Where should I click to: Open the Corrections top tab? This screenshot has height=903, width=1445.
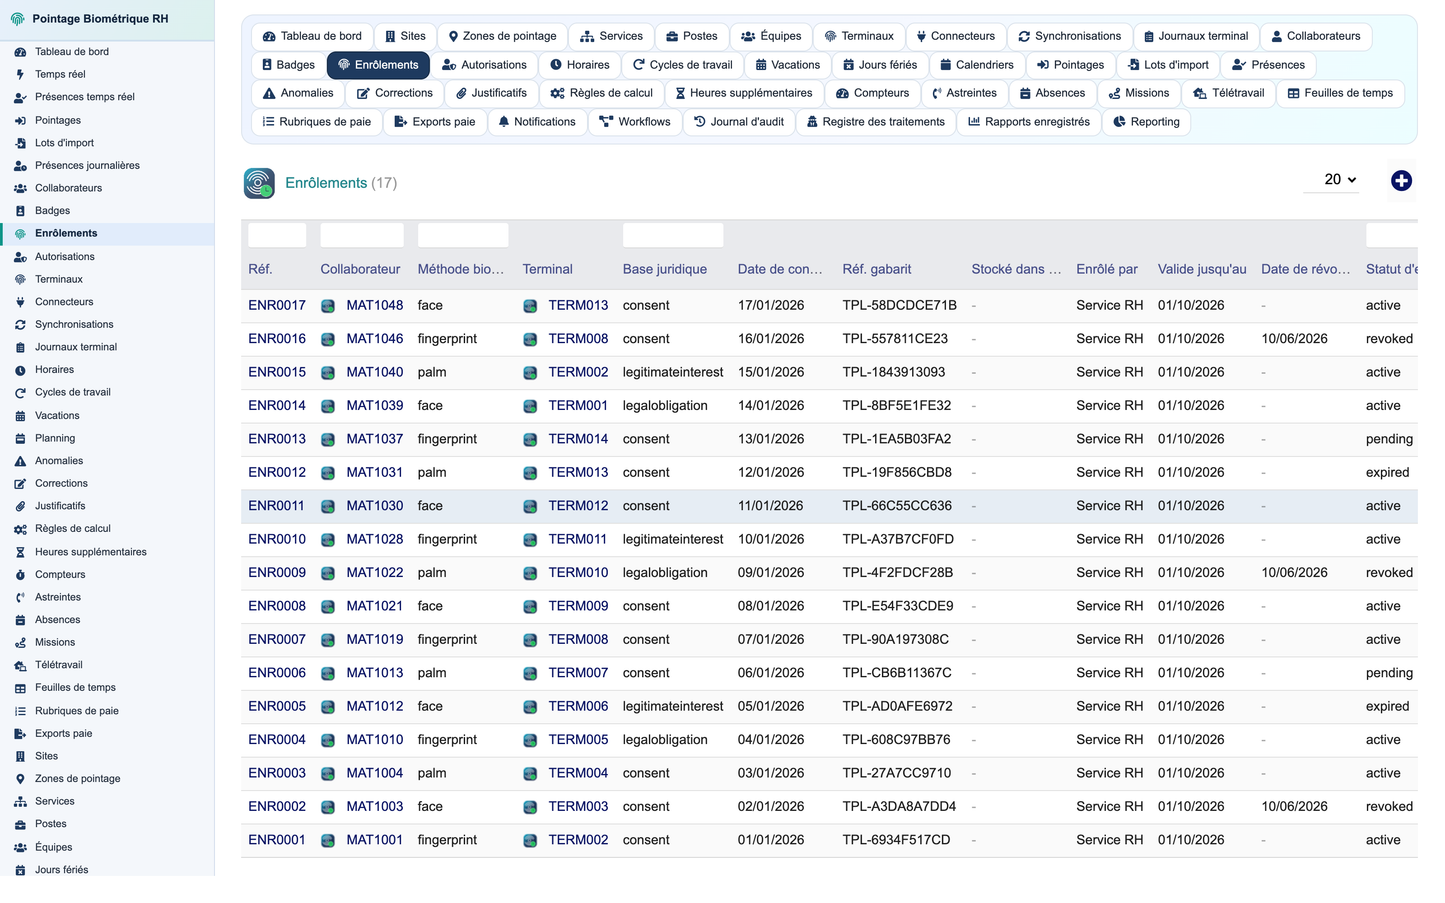coord(395,93)
